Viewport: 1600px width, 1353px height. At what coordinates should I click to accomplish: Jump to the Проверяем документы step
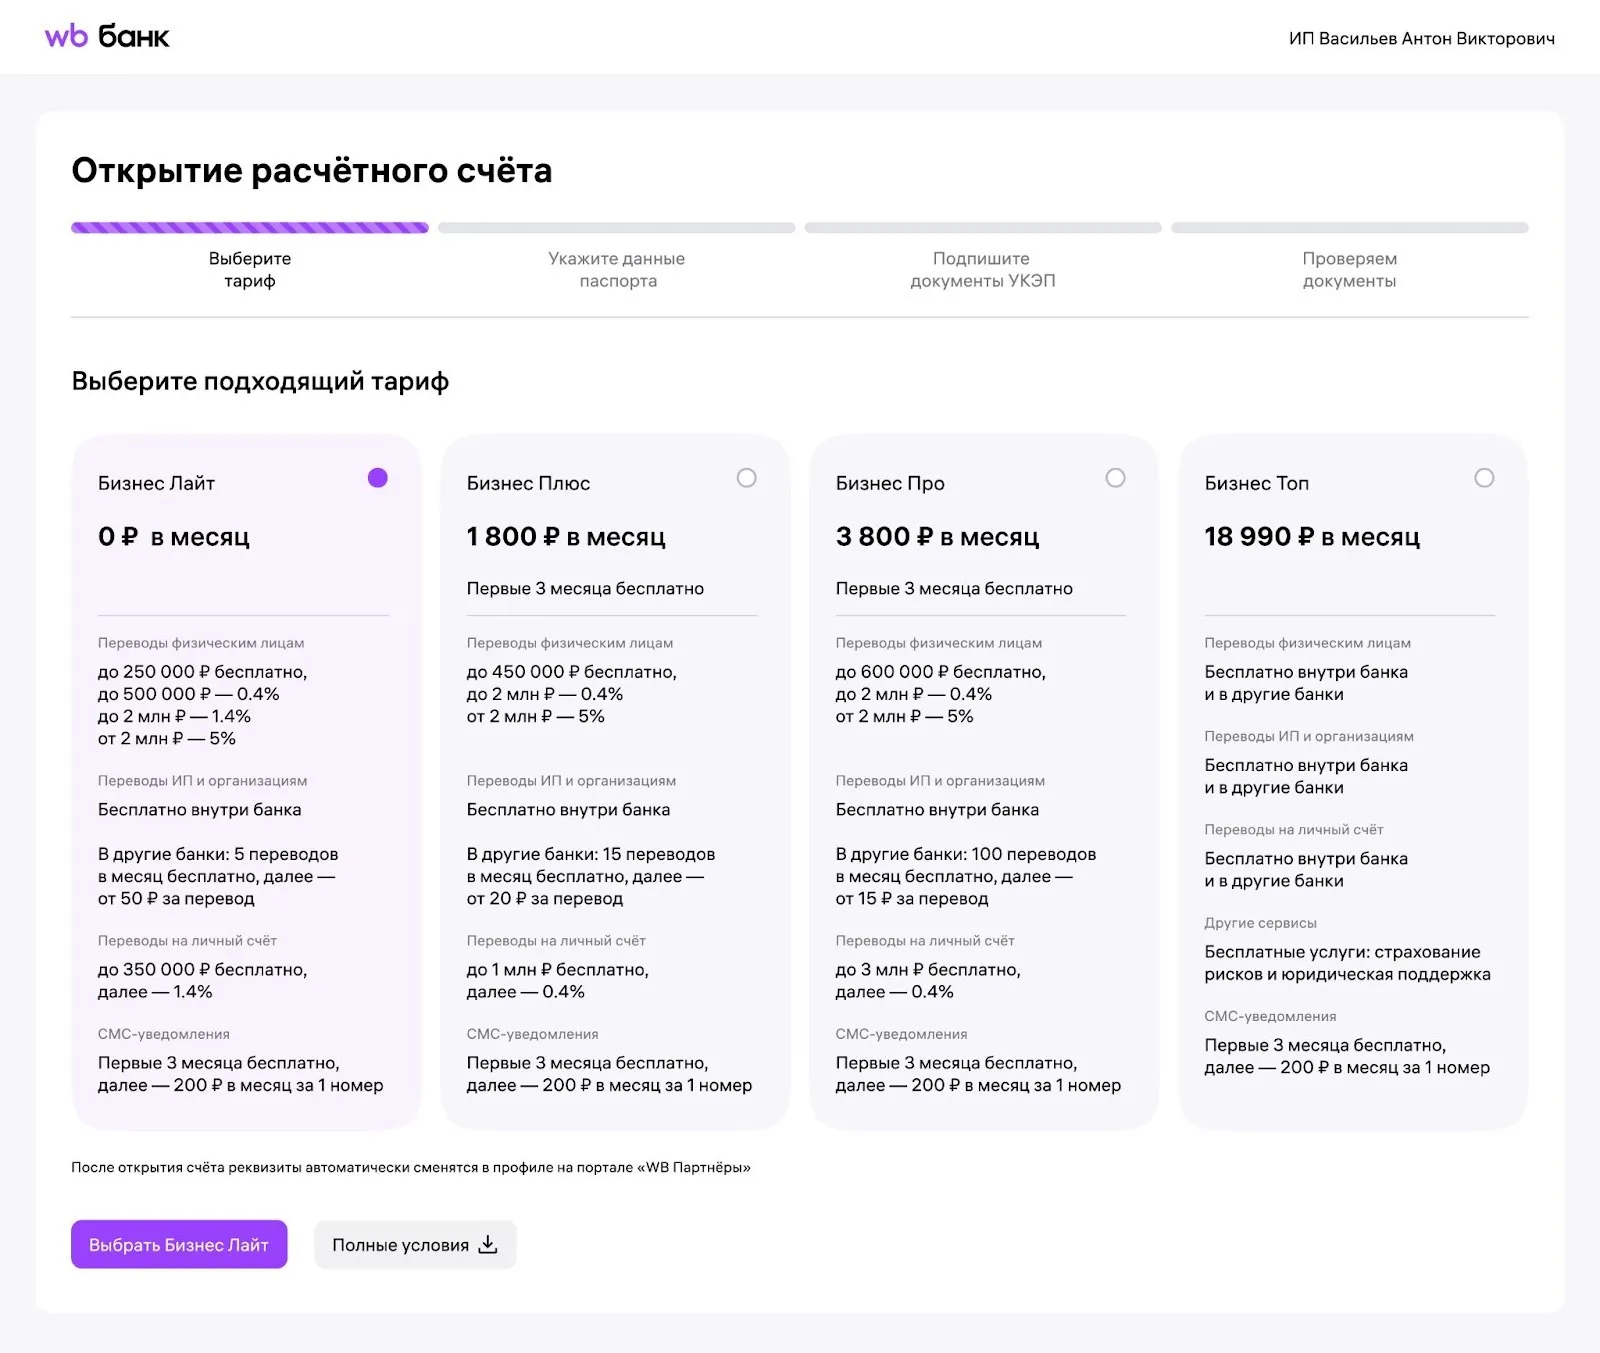pyautogui.click(x=1349, y=269)
